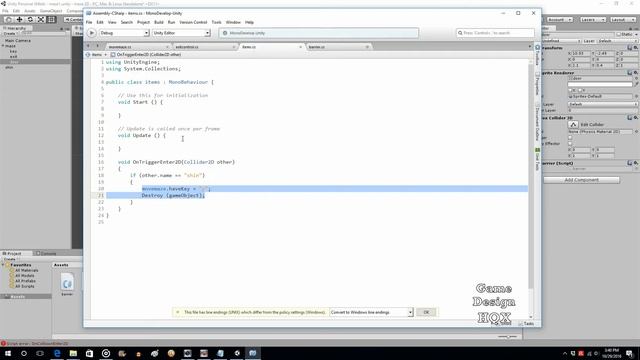This screenshot has width=640, height=360.
Task: Open Task View from the taskbar
Action: click(x=40, y=353)
